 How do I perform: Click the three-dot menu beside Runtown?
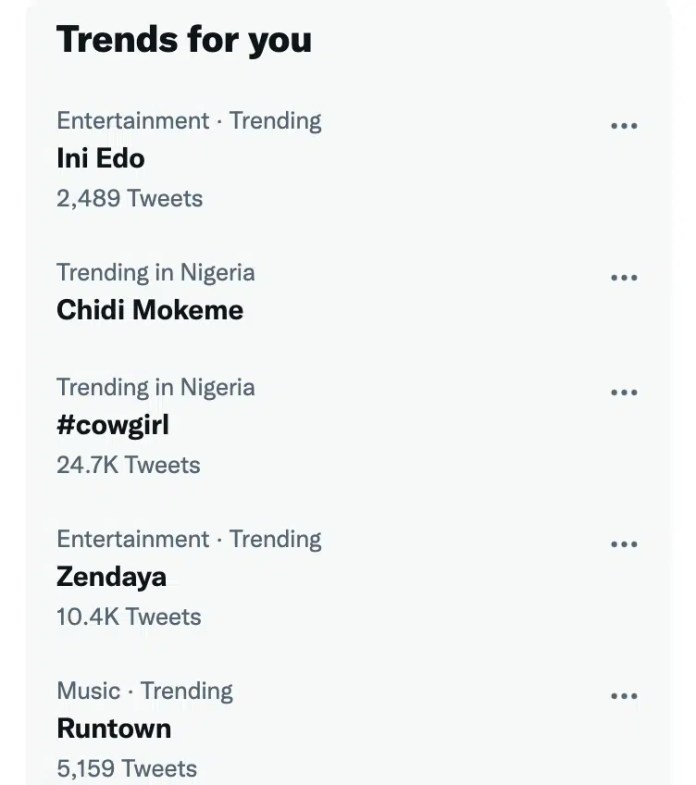point(623,697)
